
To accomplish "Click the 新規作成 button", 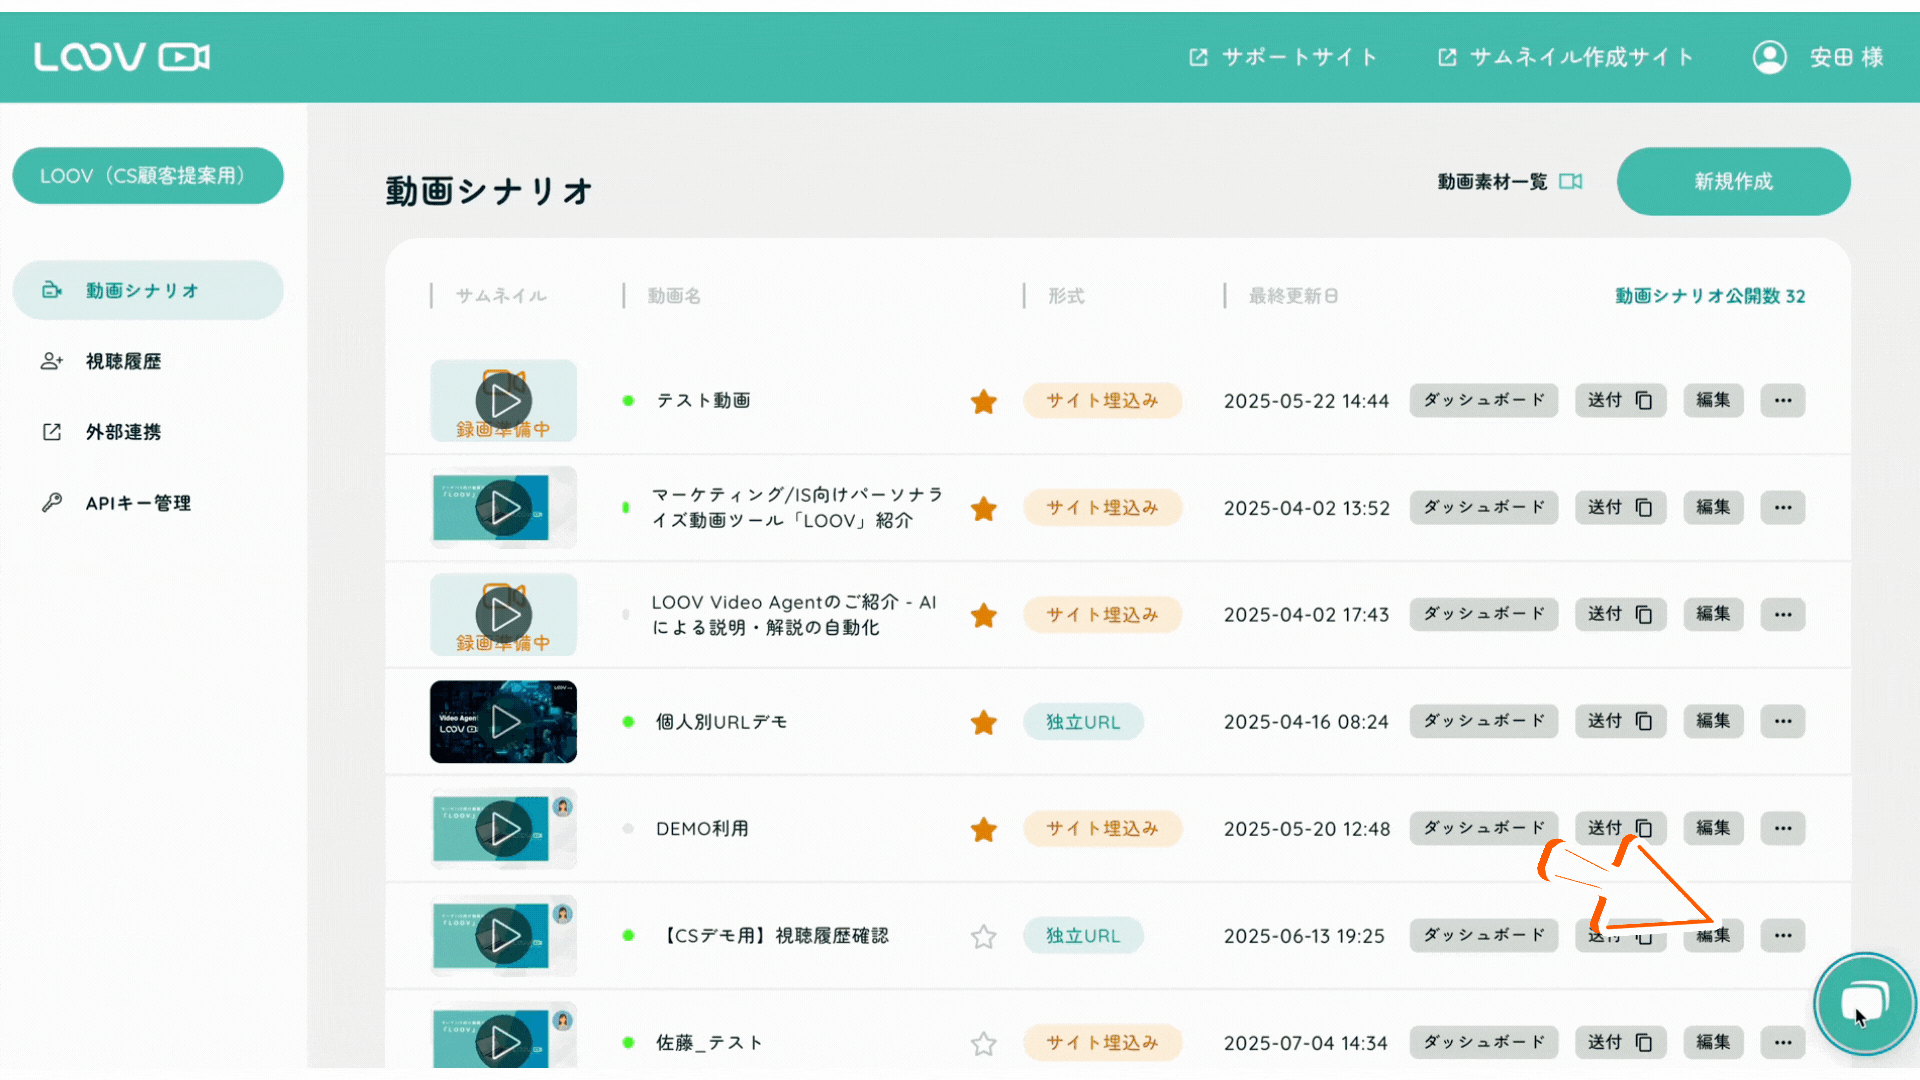I will (x=1734, y=181).
